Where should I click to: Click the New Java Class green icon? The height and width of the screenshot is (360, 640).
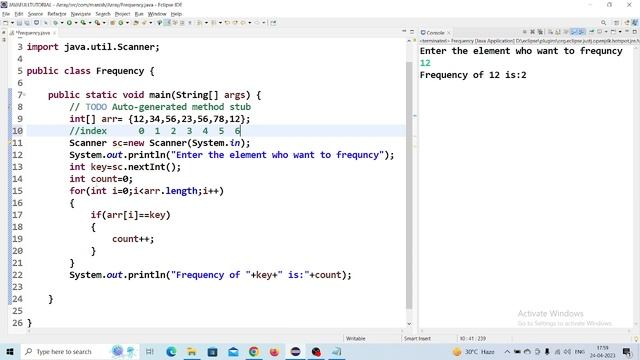pyautogui.click(x=121, y=23)
